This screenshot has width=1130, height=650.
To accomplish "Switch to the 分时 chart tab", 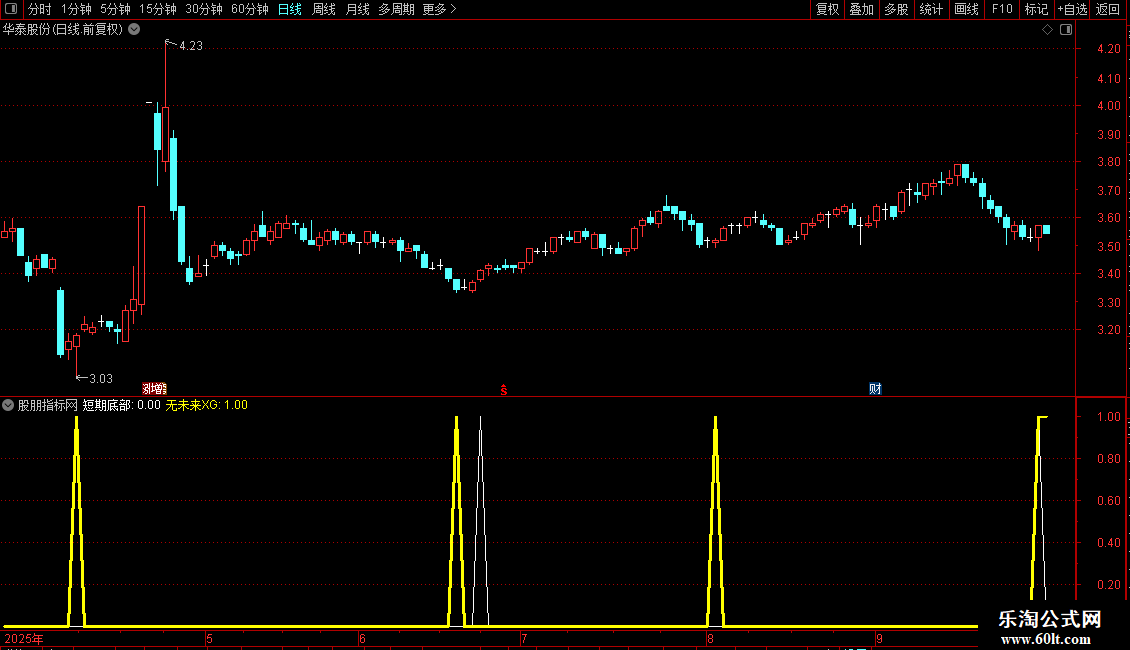I will 40,9.
